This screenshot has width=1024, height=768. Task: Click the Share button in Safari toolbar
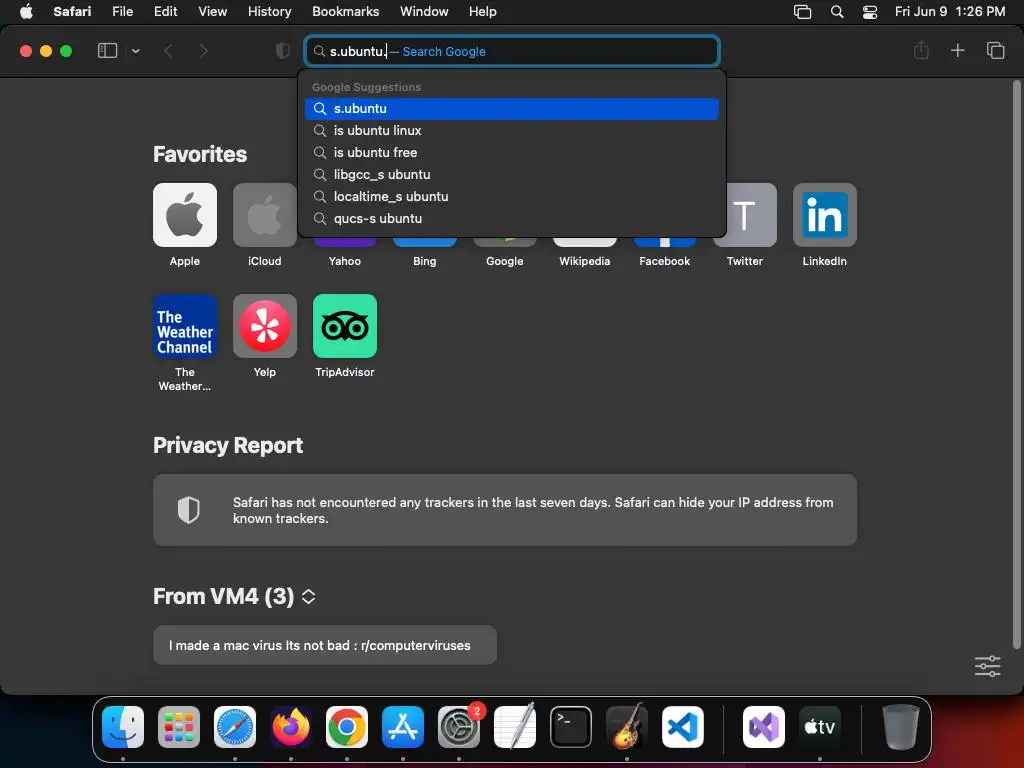(x=921, y=50)
